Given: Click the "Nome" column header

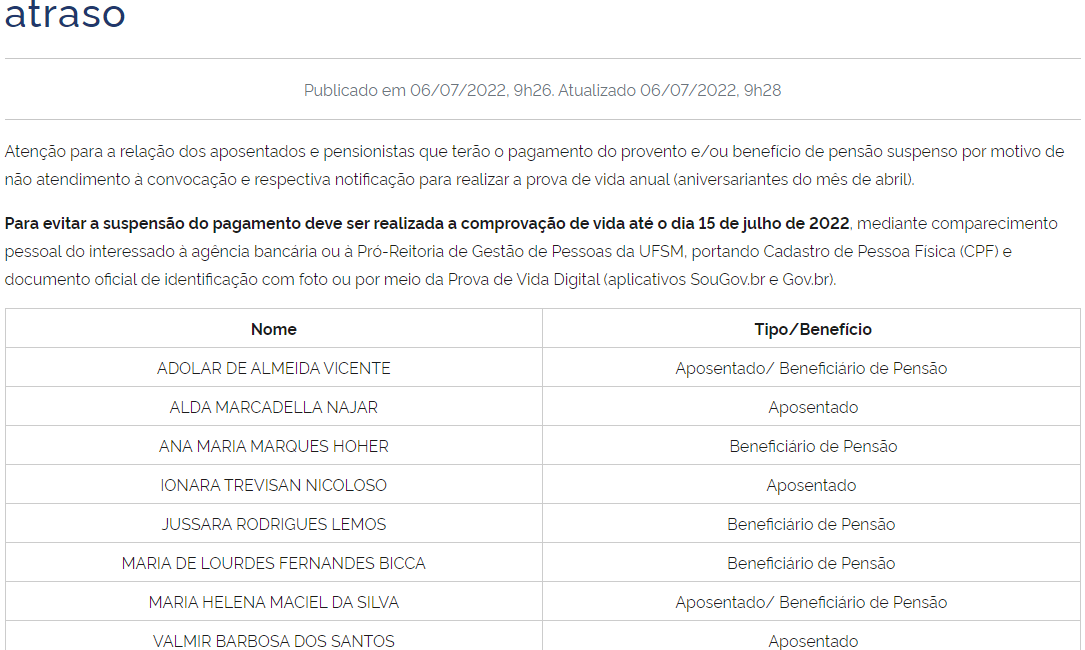Looking at the screenshot, I should click(273, 329).
